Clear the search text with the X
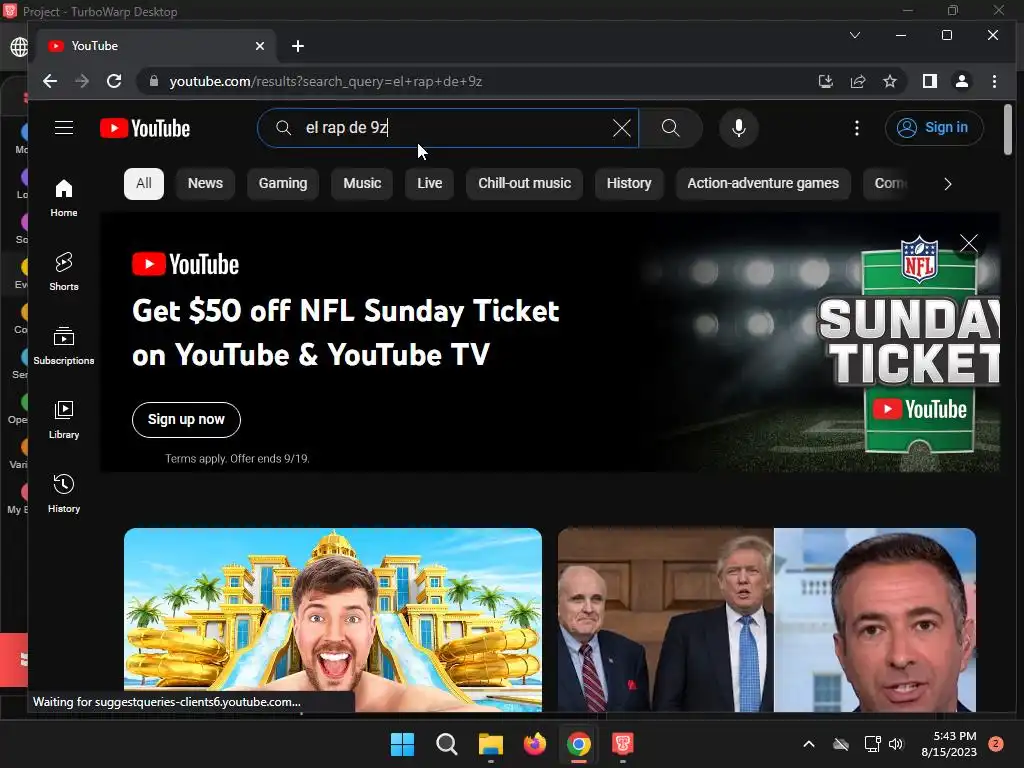 coord(622,128)
